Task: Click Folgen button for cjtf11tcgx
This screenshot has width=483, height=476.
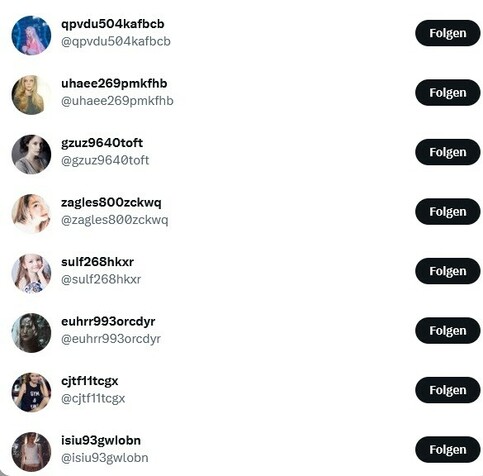Action: coord(448,390)
